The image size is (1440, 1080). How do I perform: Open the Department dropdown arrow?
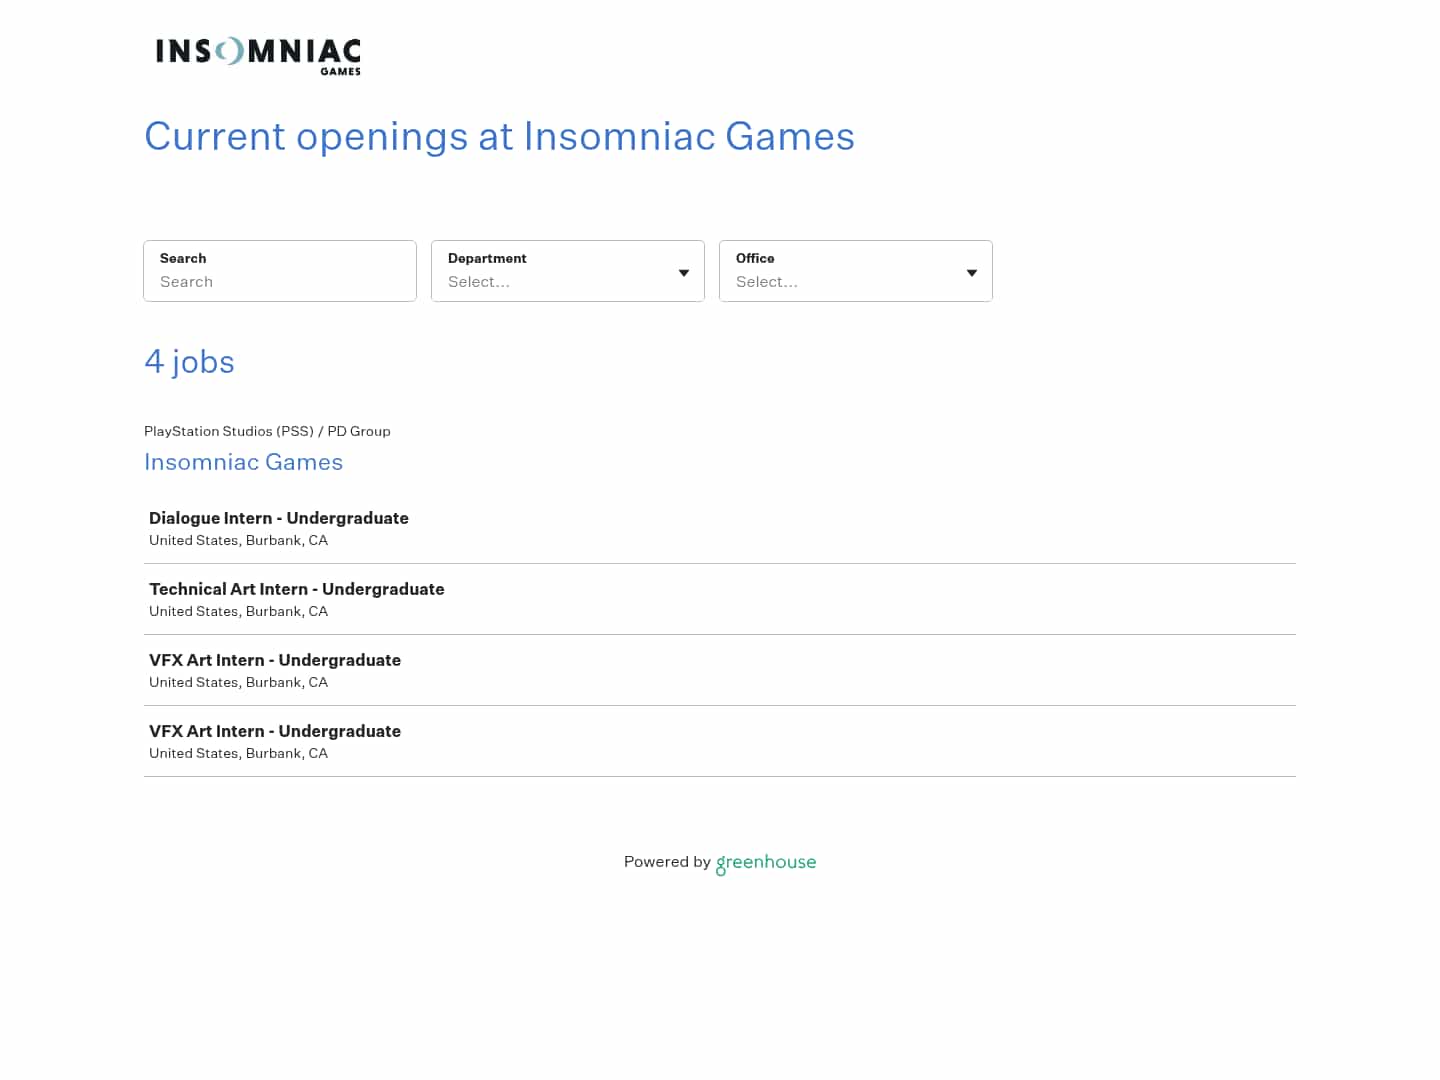(x=684, y=272)
